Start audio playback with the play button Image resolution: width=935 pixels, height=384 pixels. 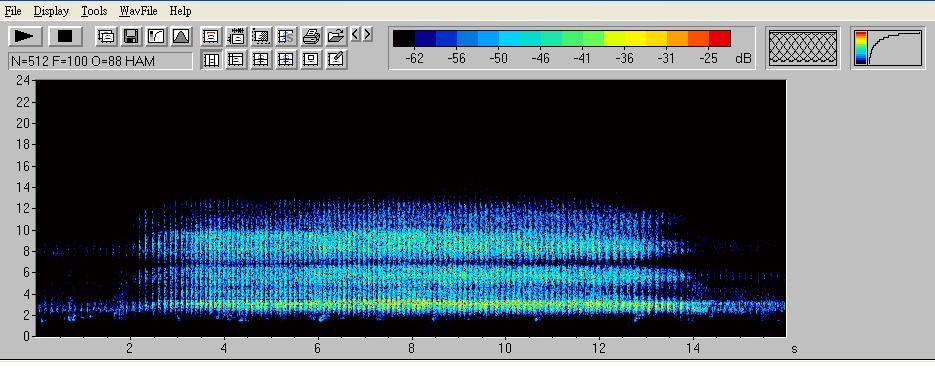(25, 36)
